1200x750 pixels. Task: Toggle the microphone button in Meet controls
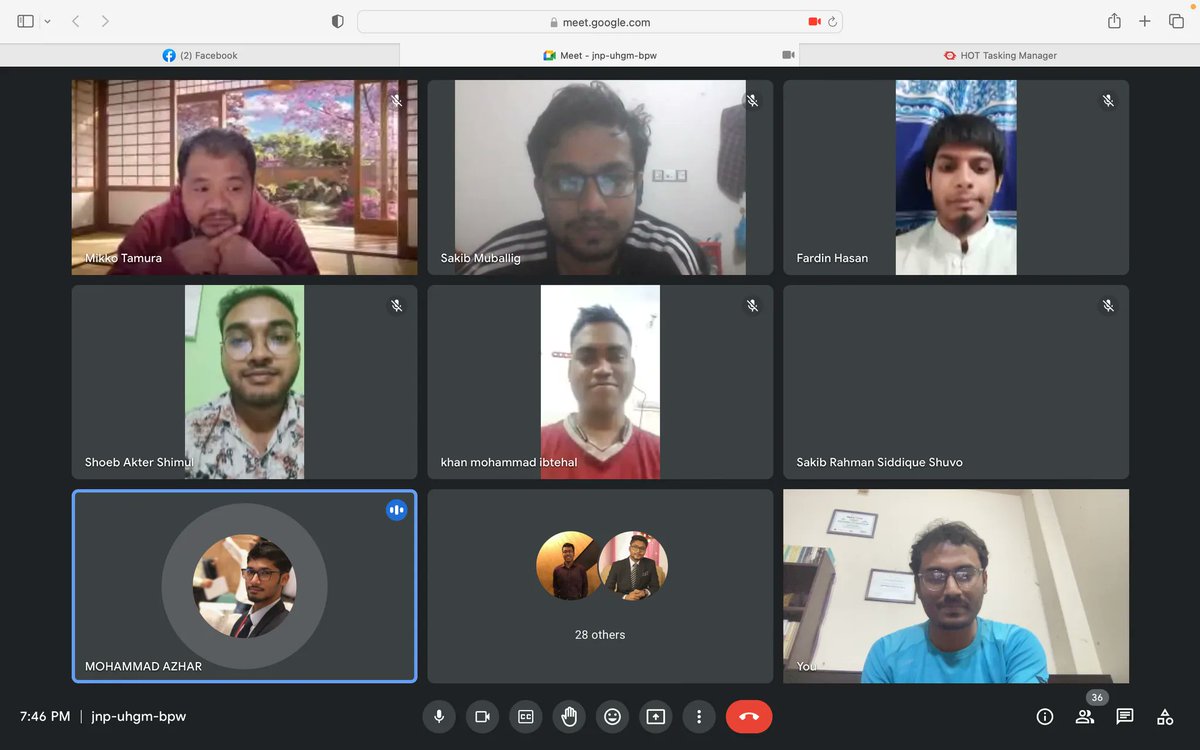pos(438,716)
